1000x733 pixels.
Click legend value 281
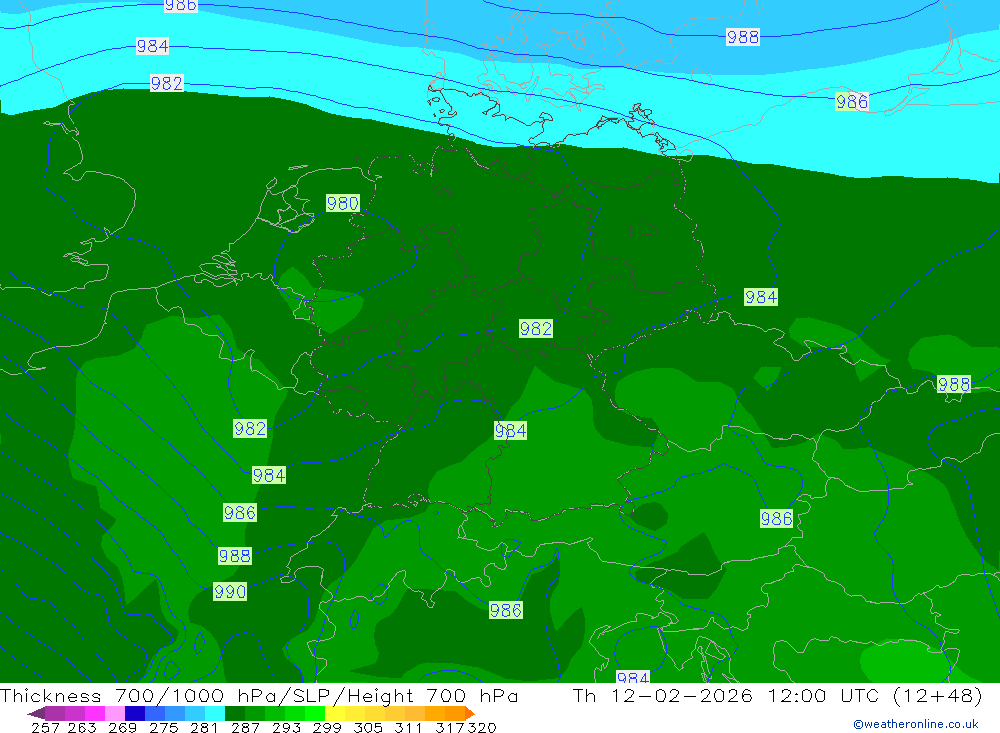coord(204,727)
